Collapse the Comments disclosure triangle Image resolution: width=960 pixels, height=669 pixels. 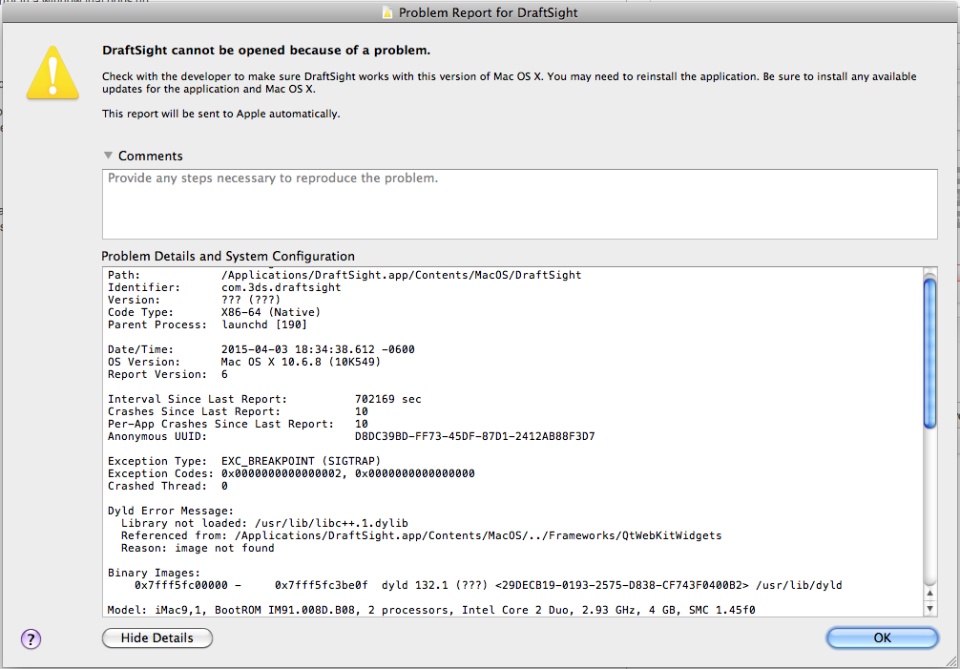pyautogui.click(x=108, y=156)
